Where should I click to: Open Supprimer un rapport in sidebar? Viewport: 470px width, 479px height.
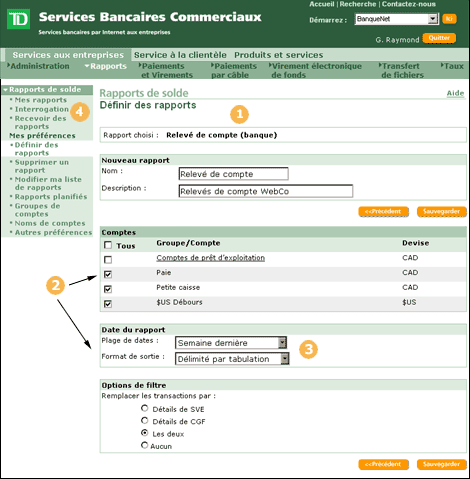(42, 166)
